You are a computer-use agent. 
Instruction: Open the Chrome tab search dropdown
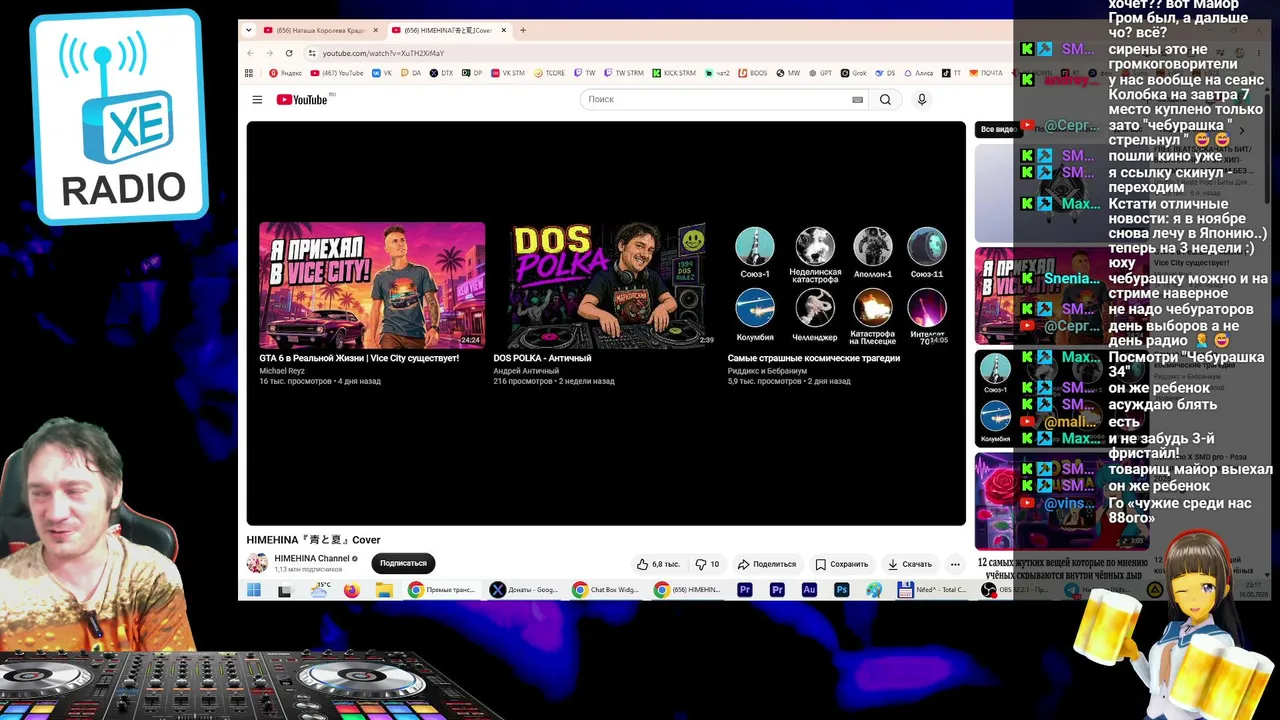tap(248, 30)
